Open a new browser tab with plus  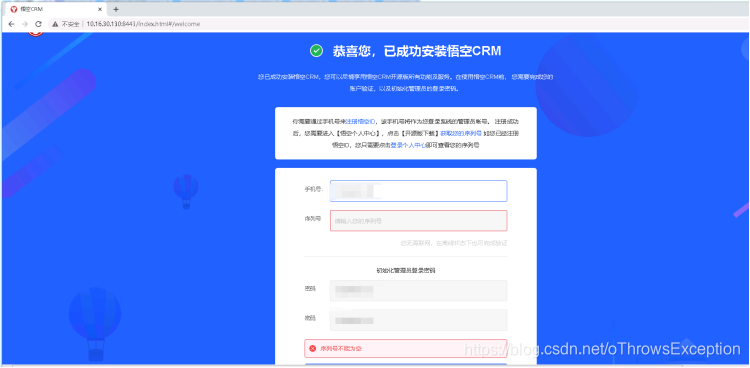[x=116, y=9]
